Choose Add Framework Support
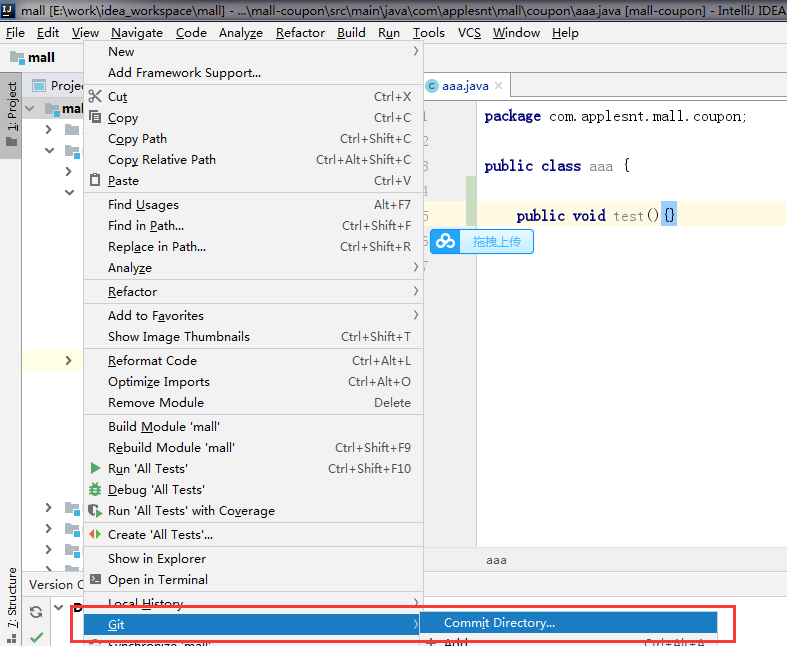 253,73
